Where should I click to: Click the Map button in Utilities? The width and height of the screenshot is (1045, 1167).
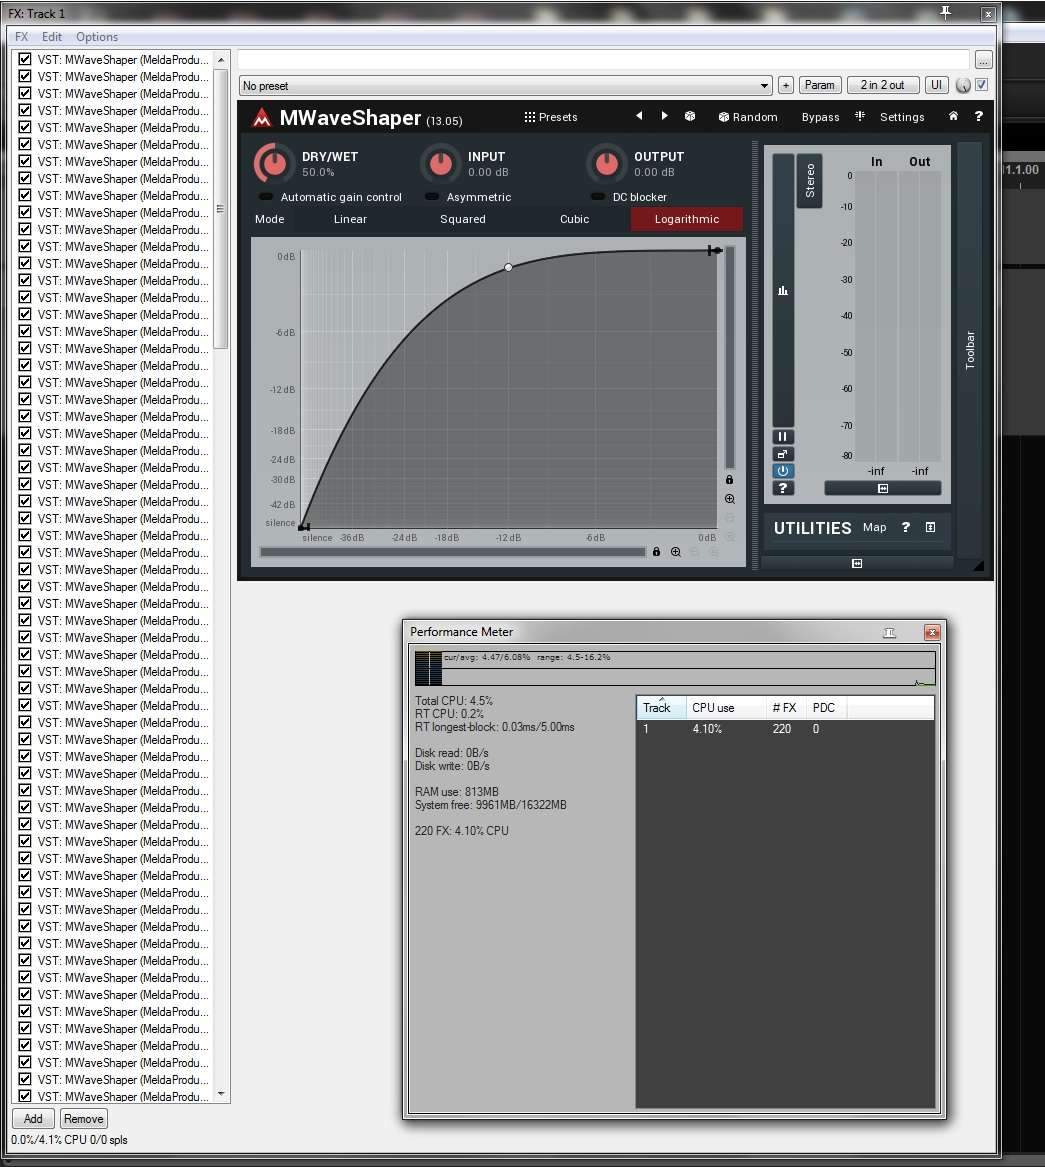pyautogui.click(x=875, y=527)
